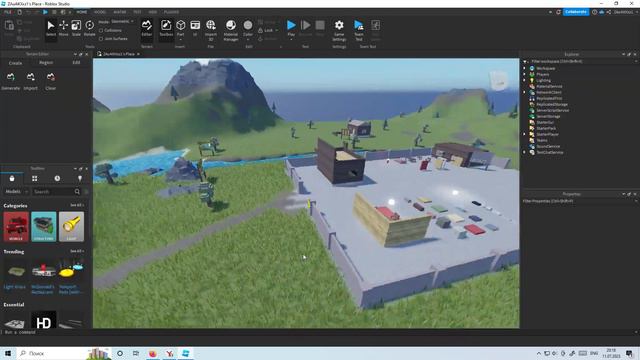Open the Color picker tool
This screenshot has height=360, width=640.
(x=248, y=29)
